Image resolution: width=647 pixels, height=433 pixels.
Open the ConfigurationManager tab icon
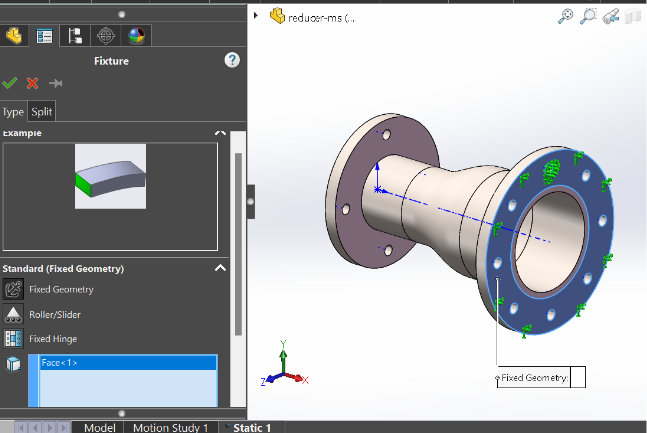click(x=75, y=36)
